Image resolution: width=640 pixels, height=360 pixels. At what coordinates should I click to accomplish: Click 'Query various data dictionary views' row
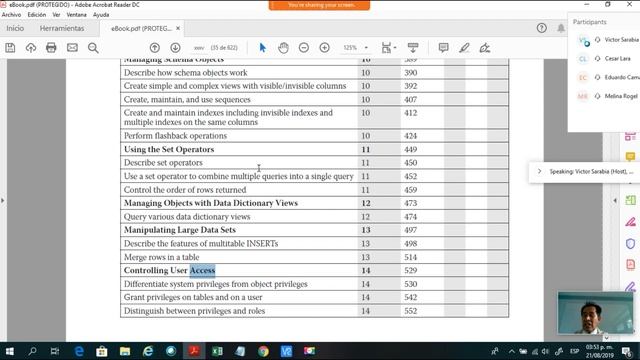pos(314,216)
